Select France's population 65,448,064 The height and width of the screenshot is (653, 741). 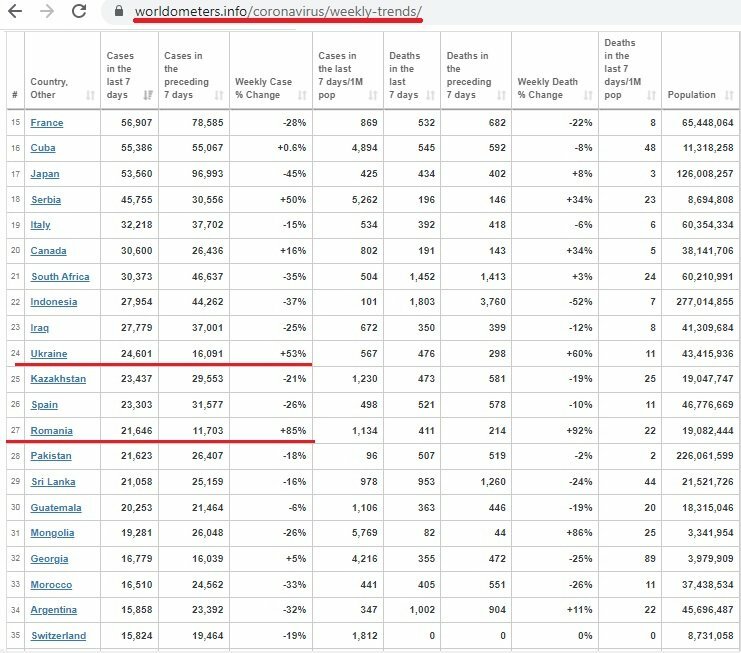[707, 123]
